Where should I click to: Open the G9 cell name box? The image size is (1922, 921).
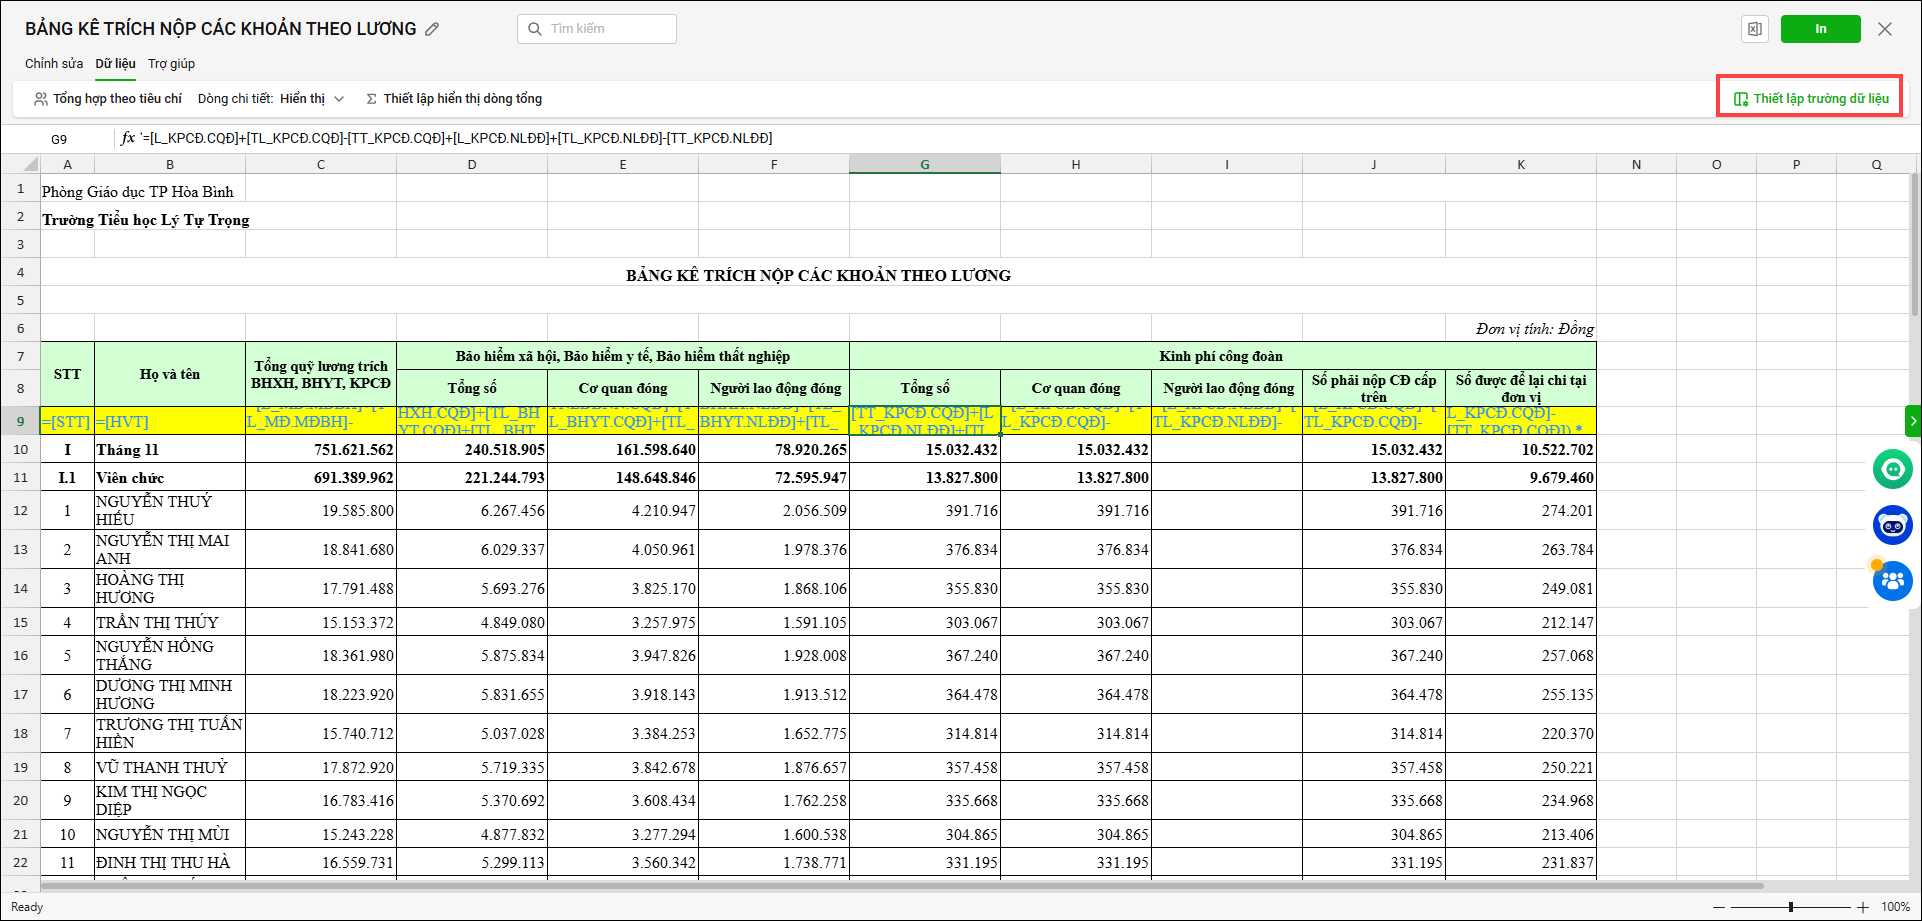click(59, 139)
